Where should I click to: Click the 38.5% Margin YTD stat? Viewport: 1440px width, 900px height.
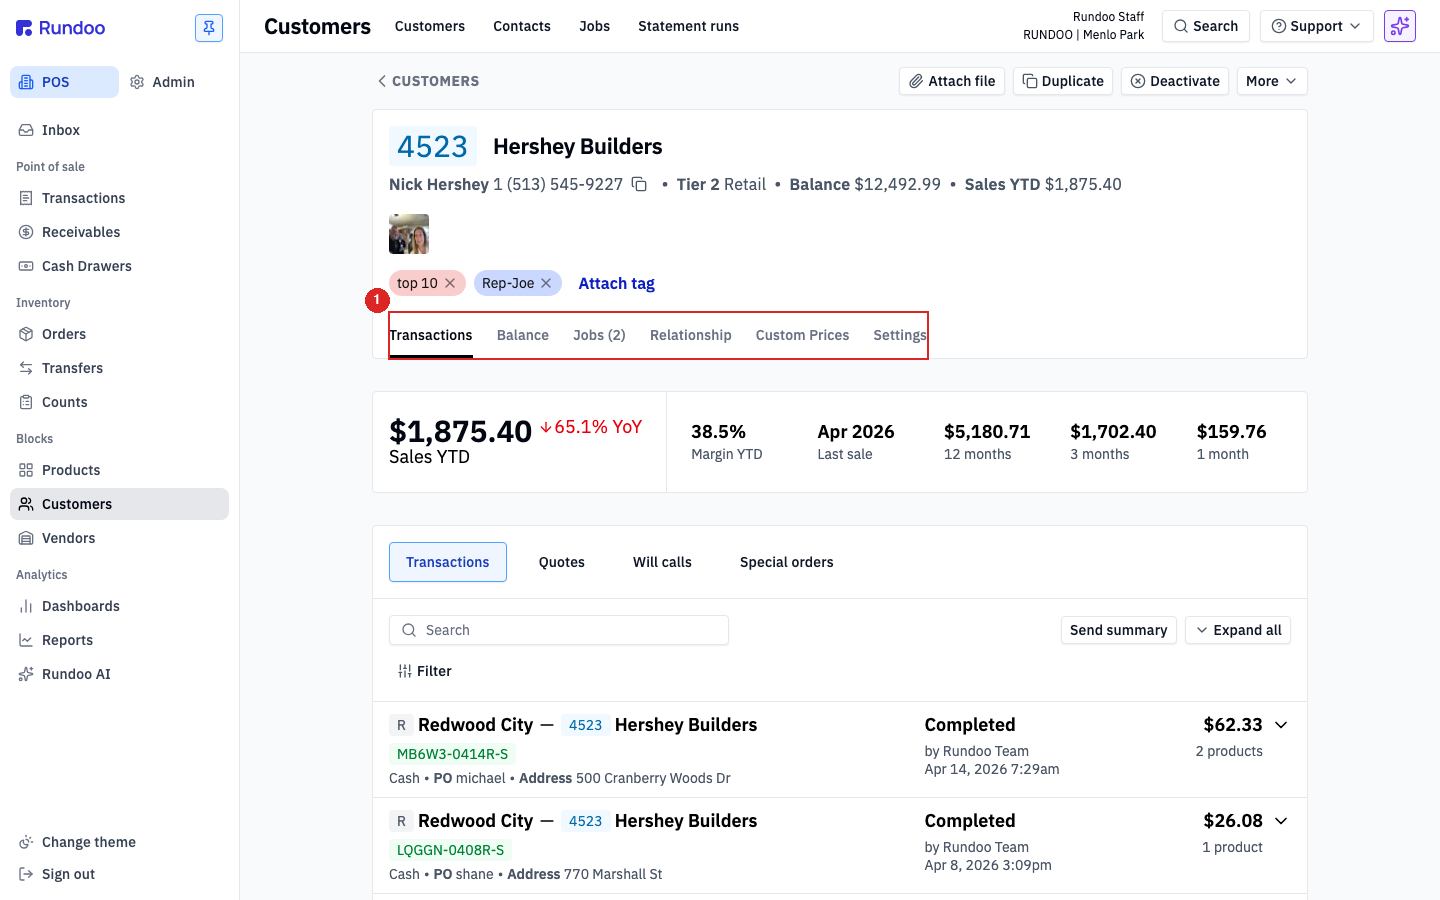coord(727,442)
